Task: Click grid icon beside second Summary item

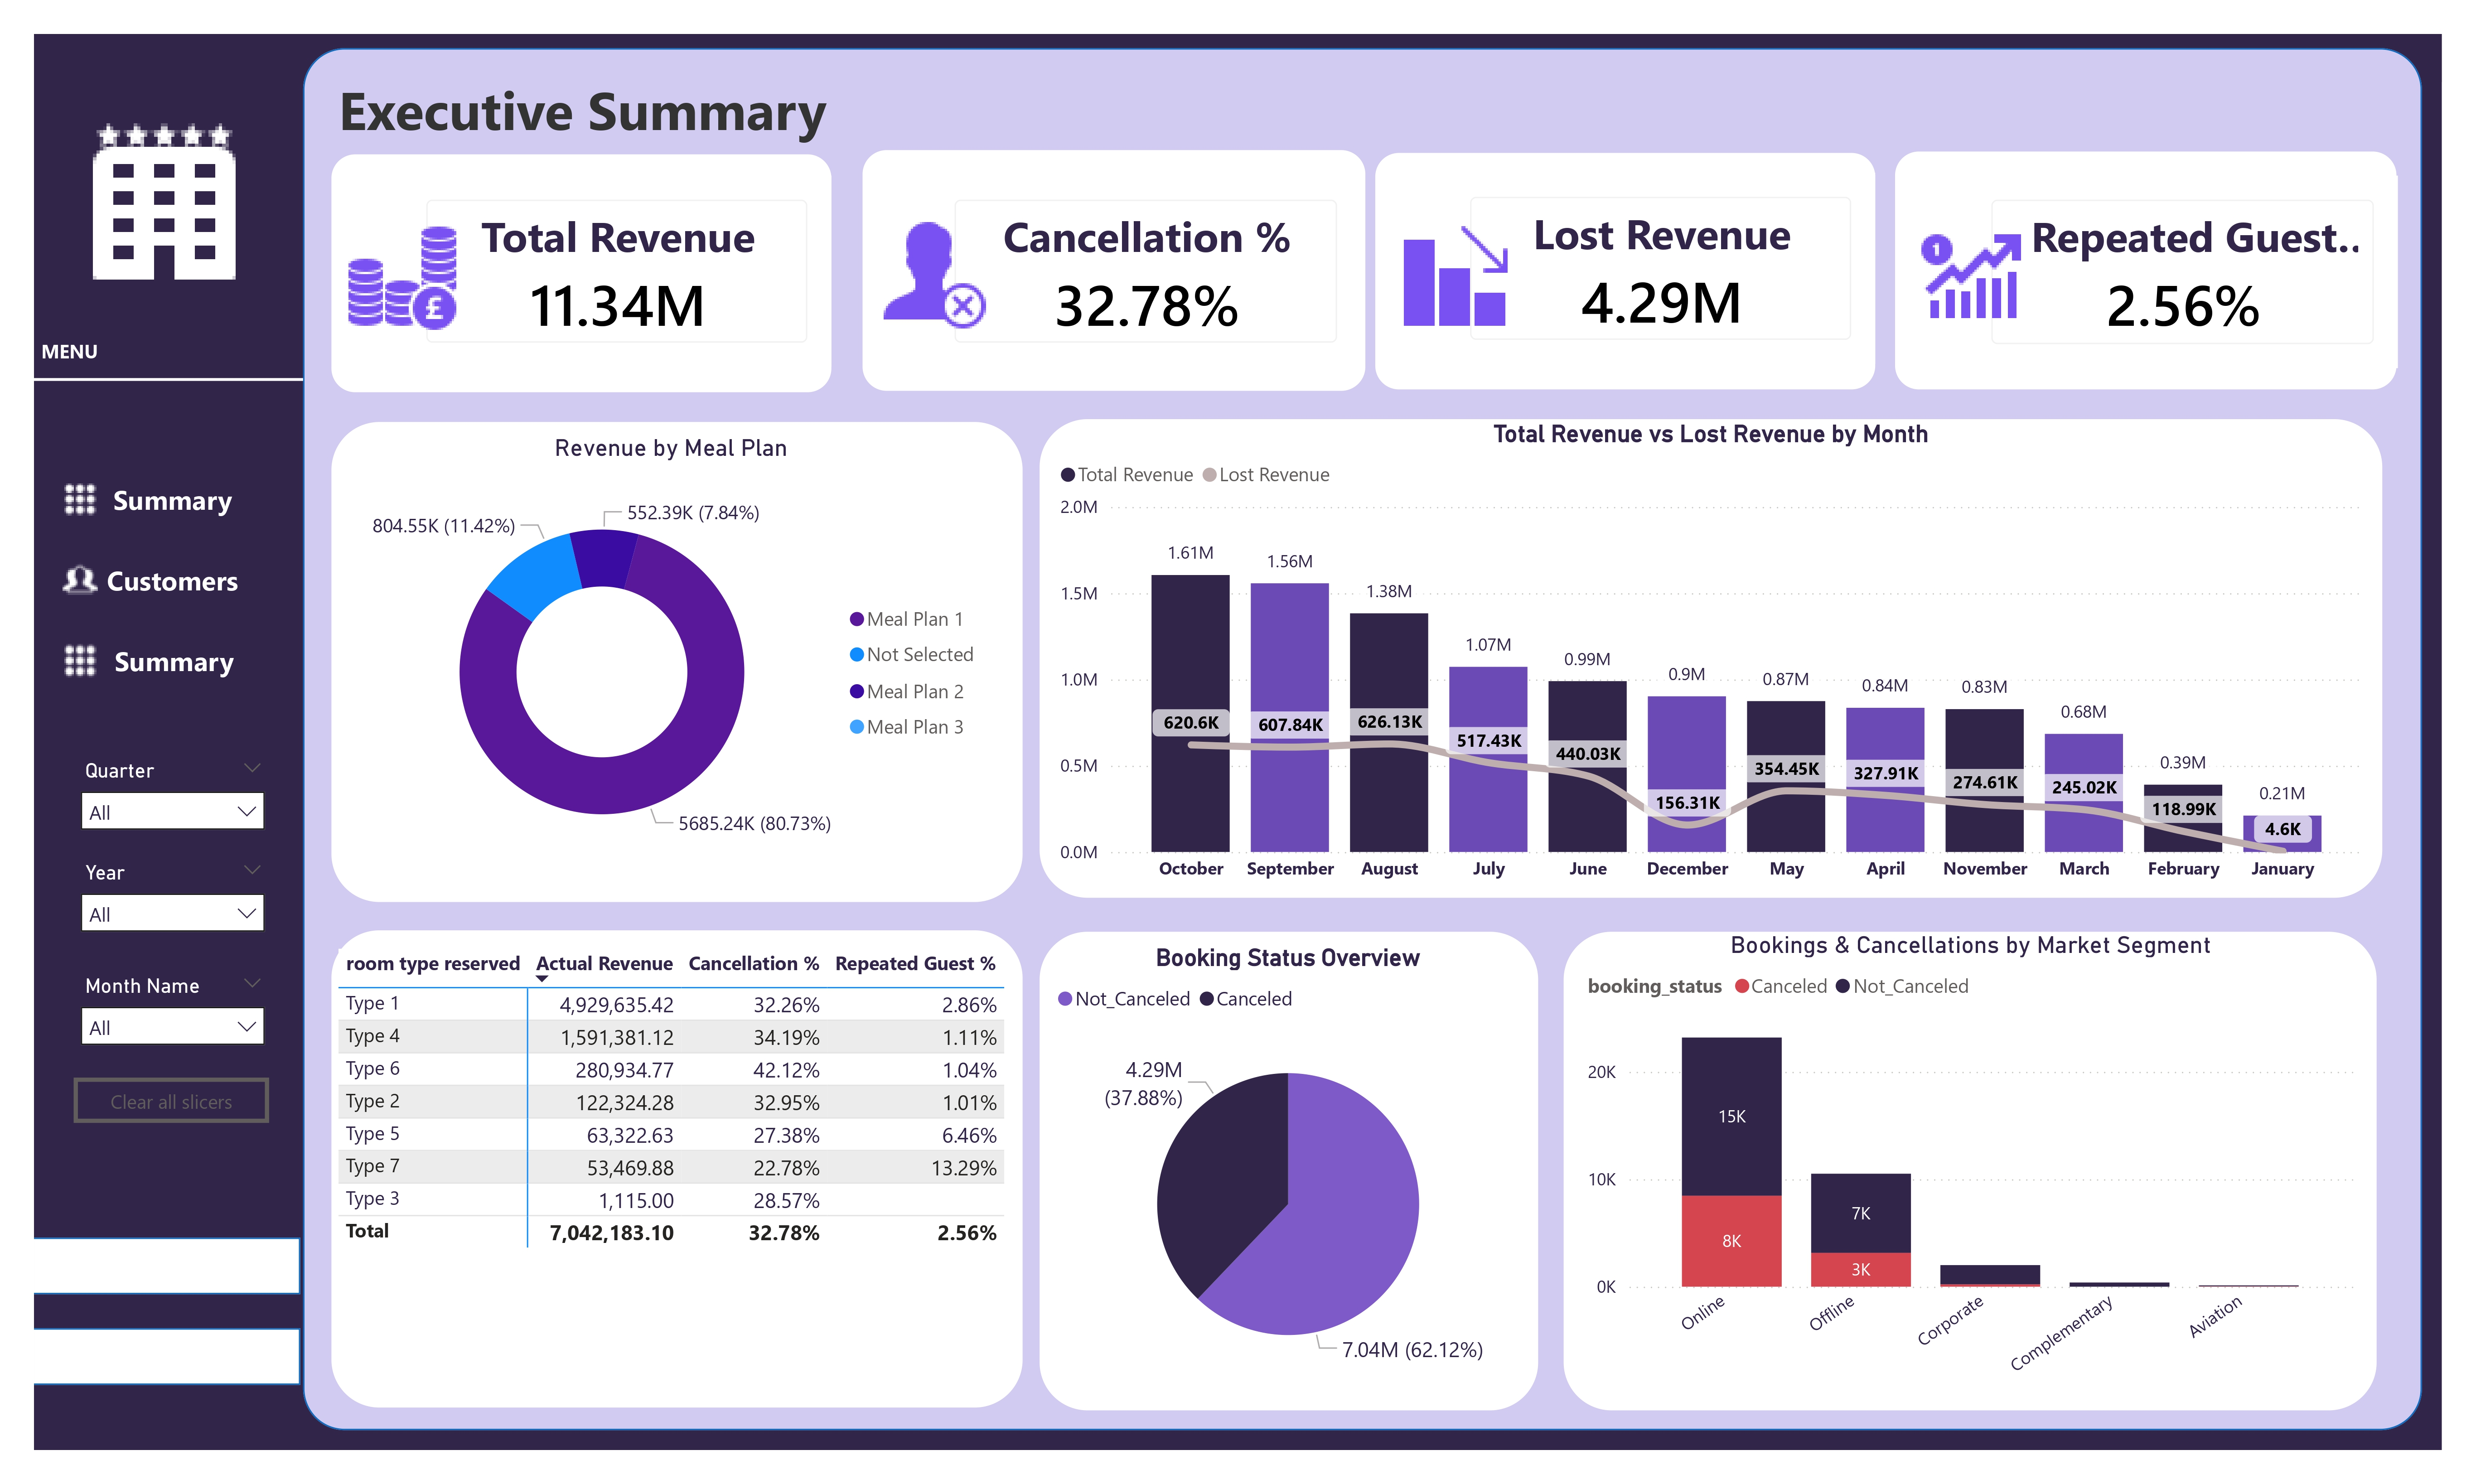Action: [x=80, y=660]
